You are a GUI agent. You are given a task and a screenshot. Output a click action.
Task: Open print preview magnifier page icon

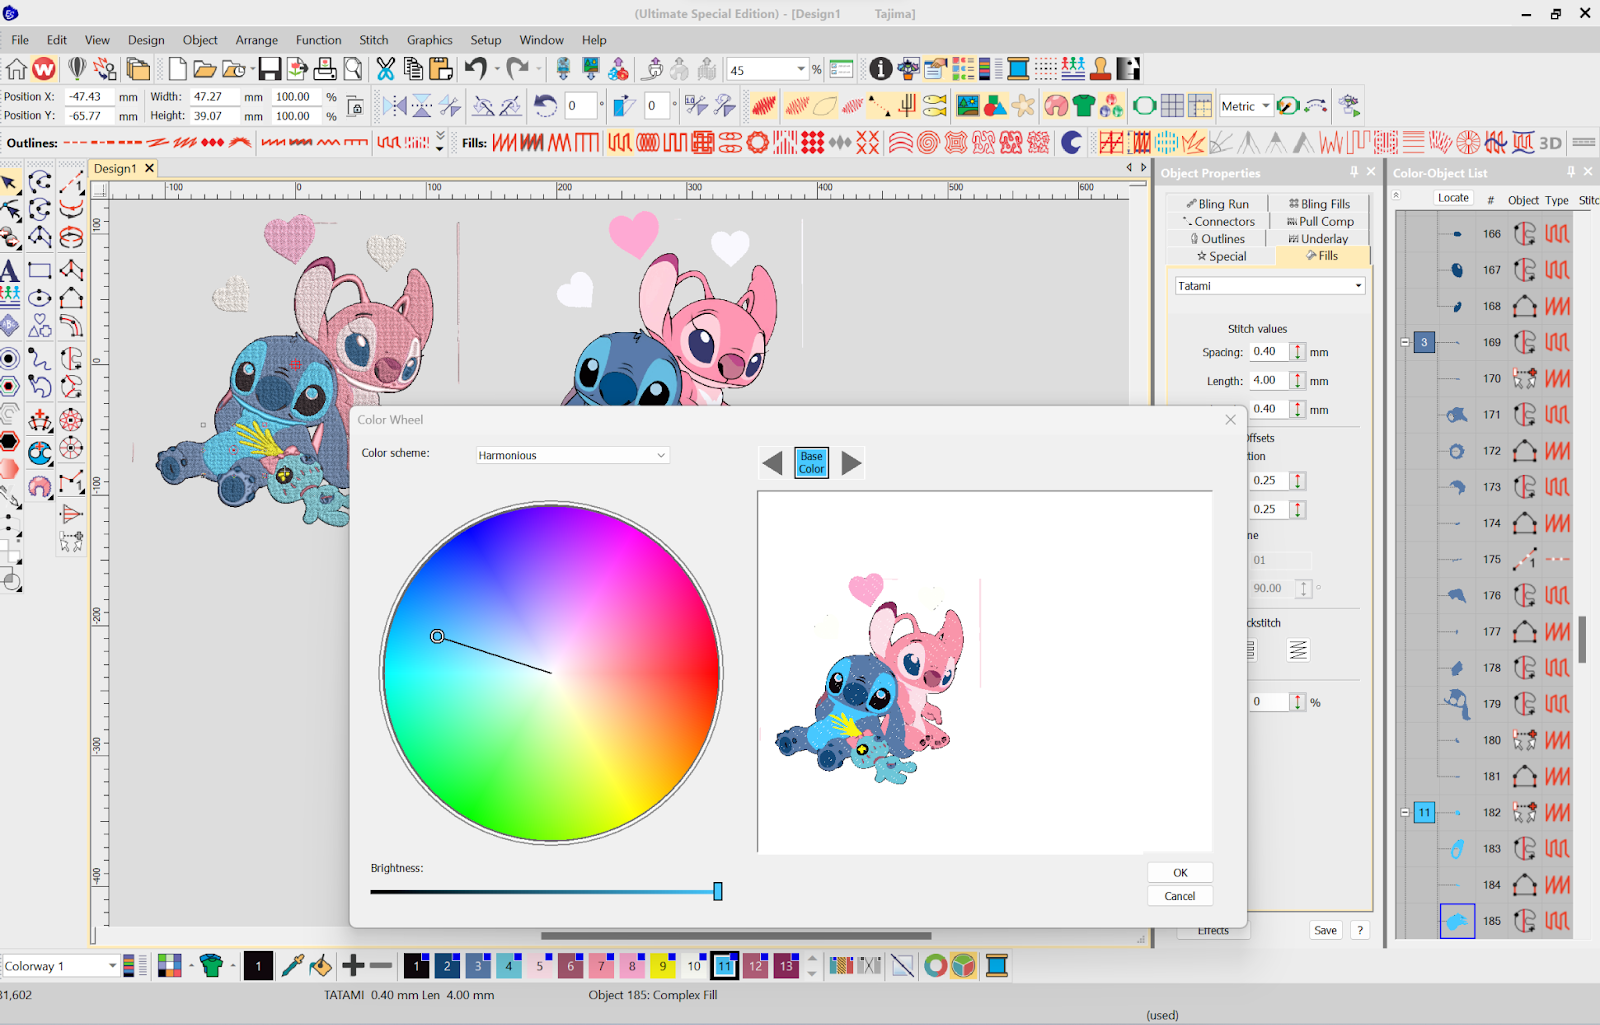(352, 69)
